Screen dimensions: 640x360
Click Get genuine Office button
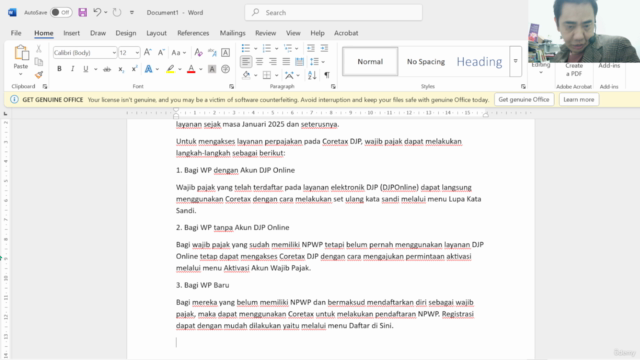point(524,100)
